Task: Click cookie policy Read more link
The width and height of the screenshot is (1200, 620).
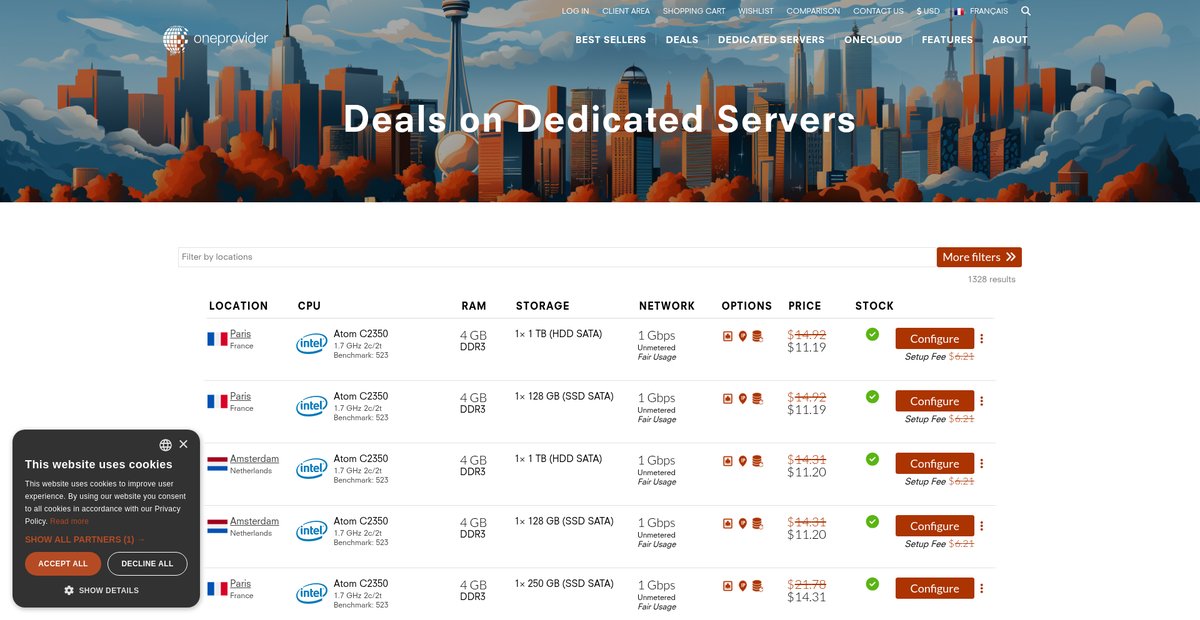Action: click(69, 521)
